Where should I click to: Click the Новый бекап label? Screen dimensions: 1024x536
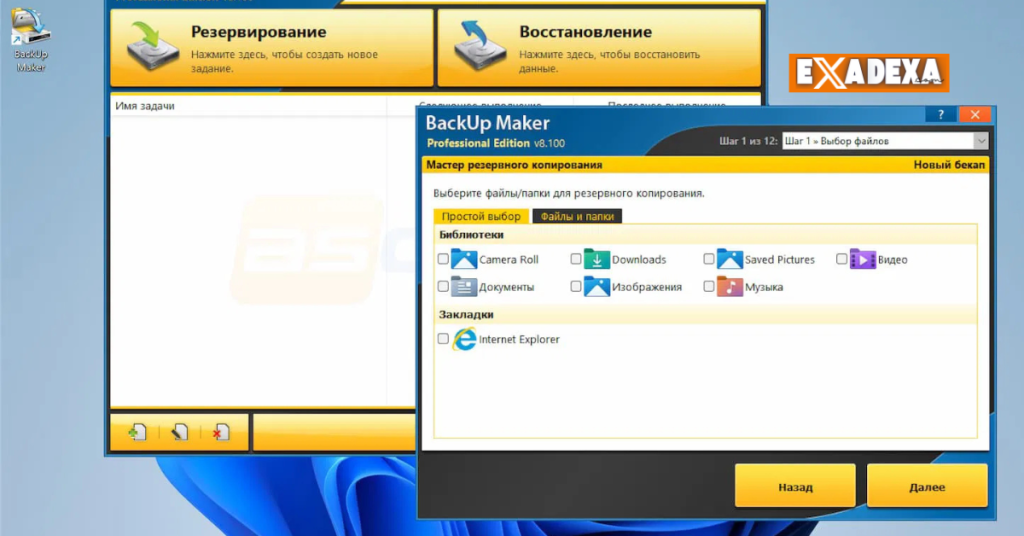[x=949, y=165]
